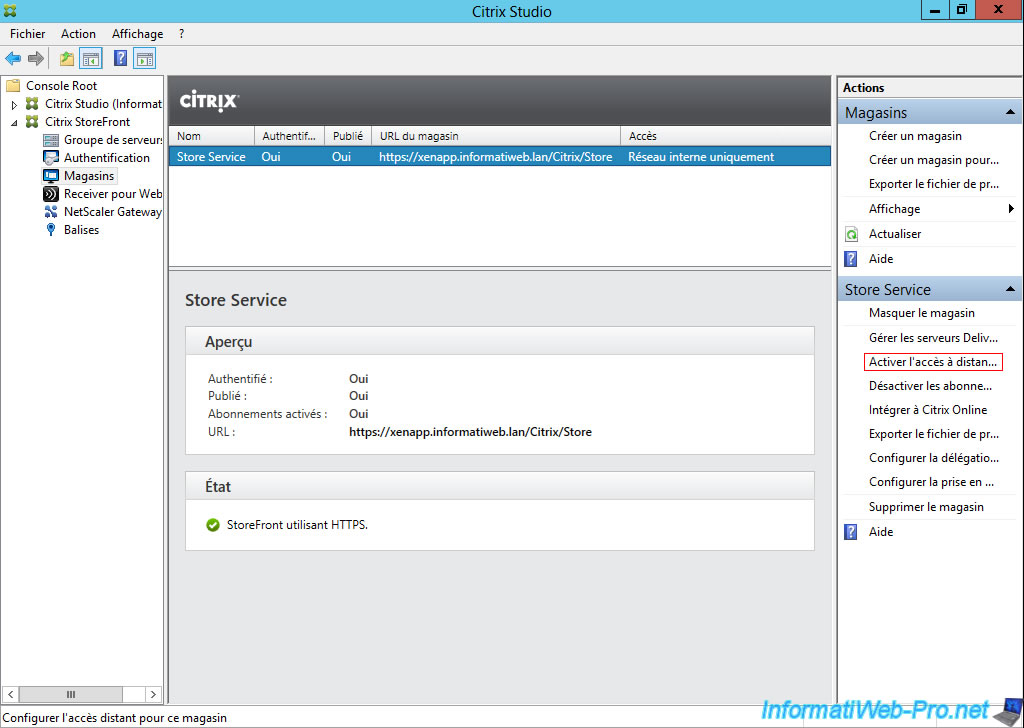Click the tree pane horizontal scrollbar
The height and width of the screenshot is (728, 1024).
(71, 694)
